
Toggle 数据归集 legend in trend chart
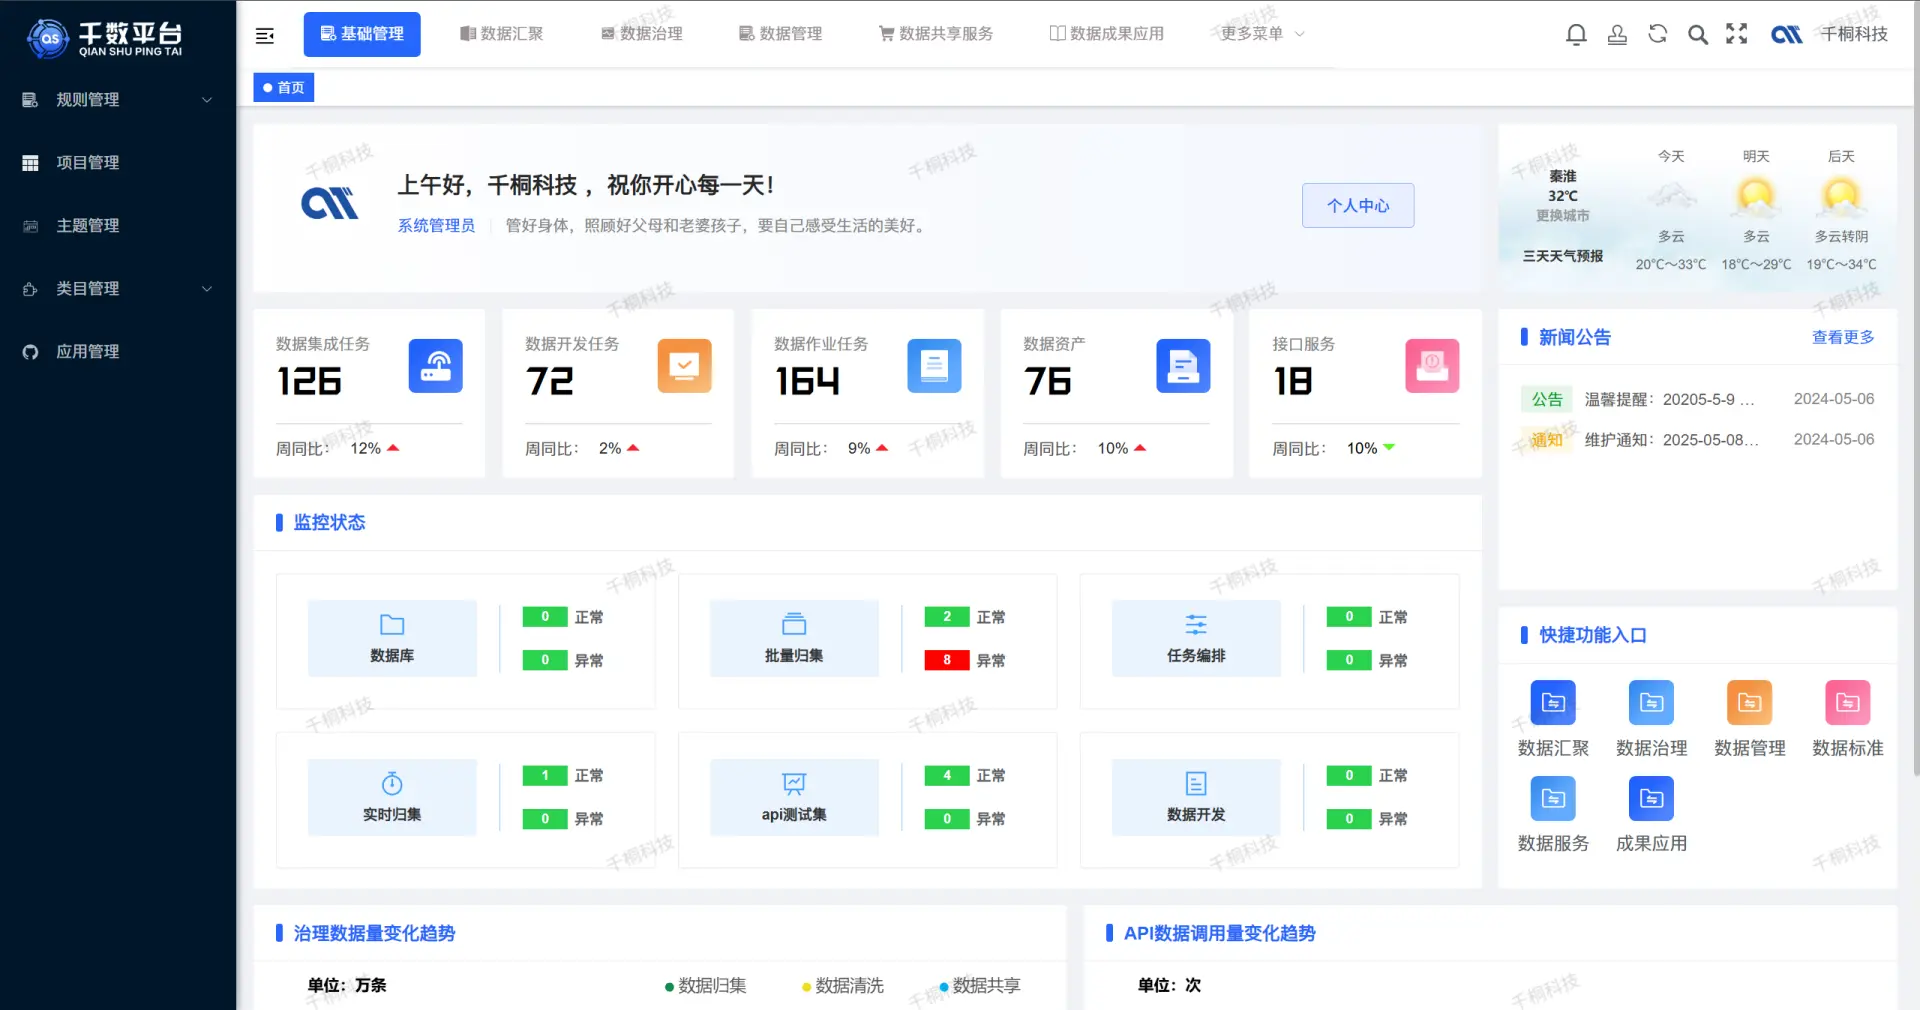705,986
